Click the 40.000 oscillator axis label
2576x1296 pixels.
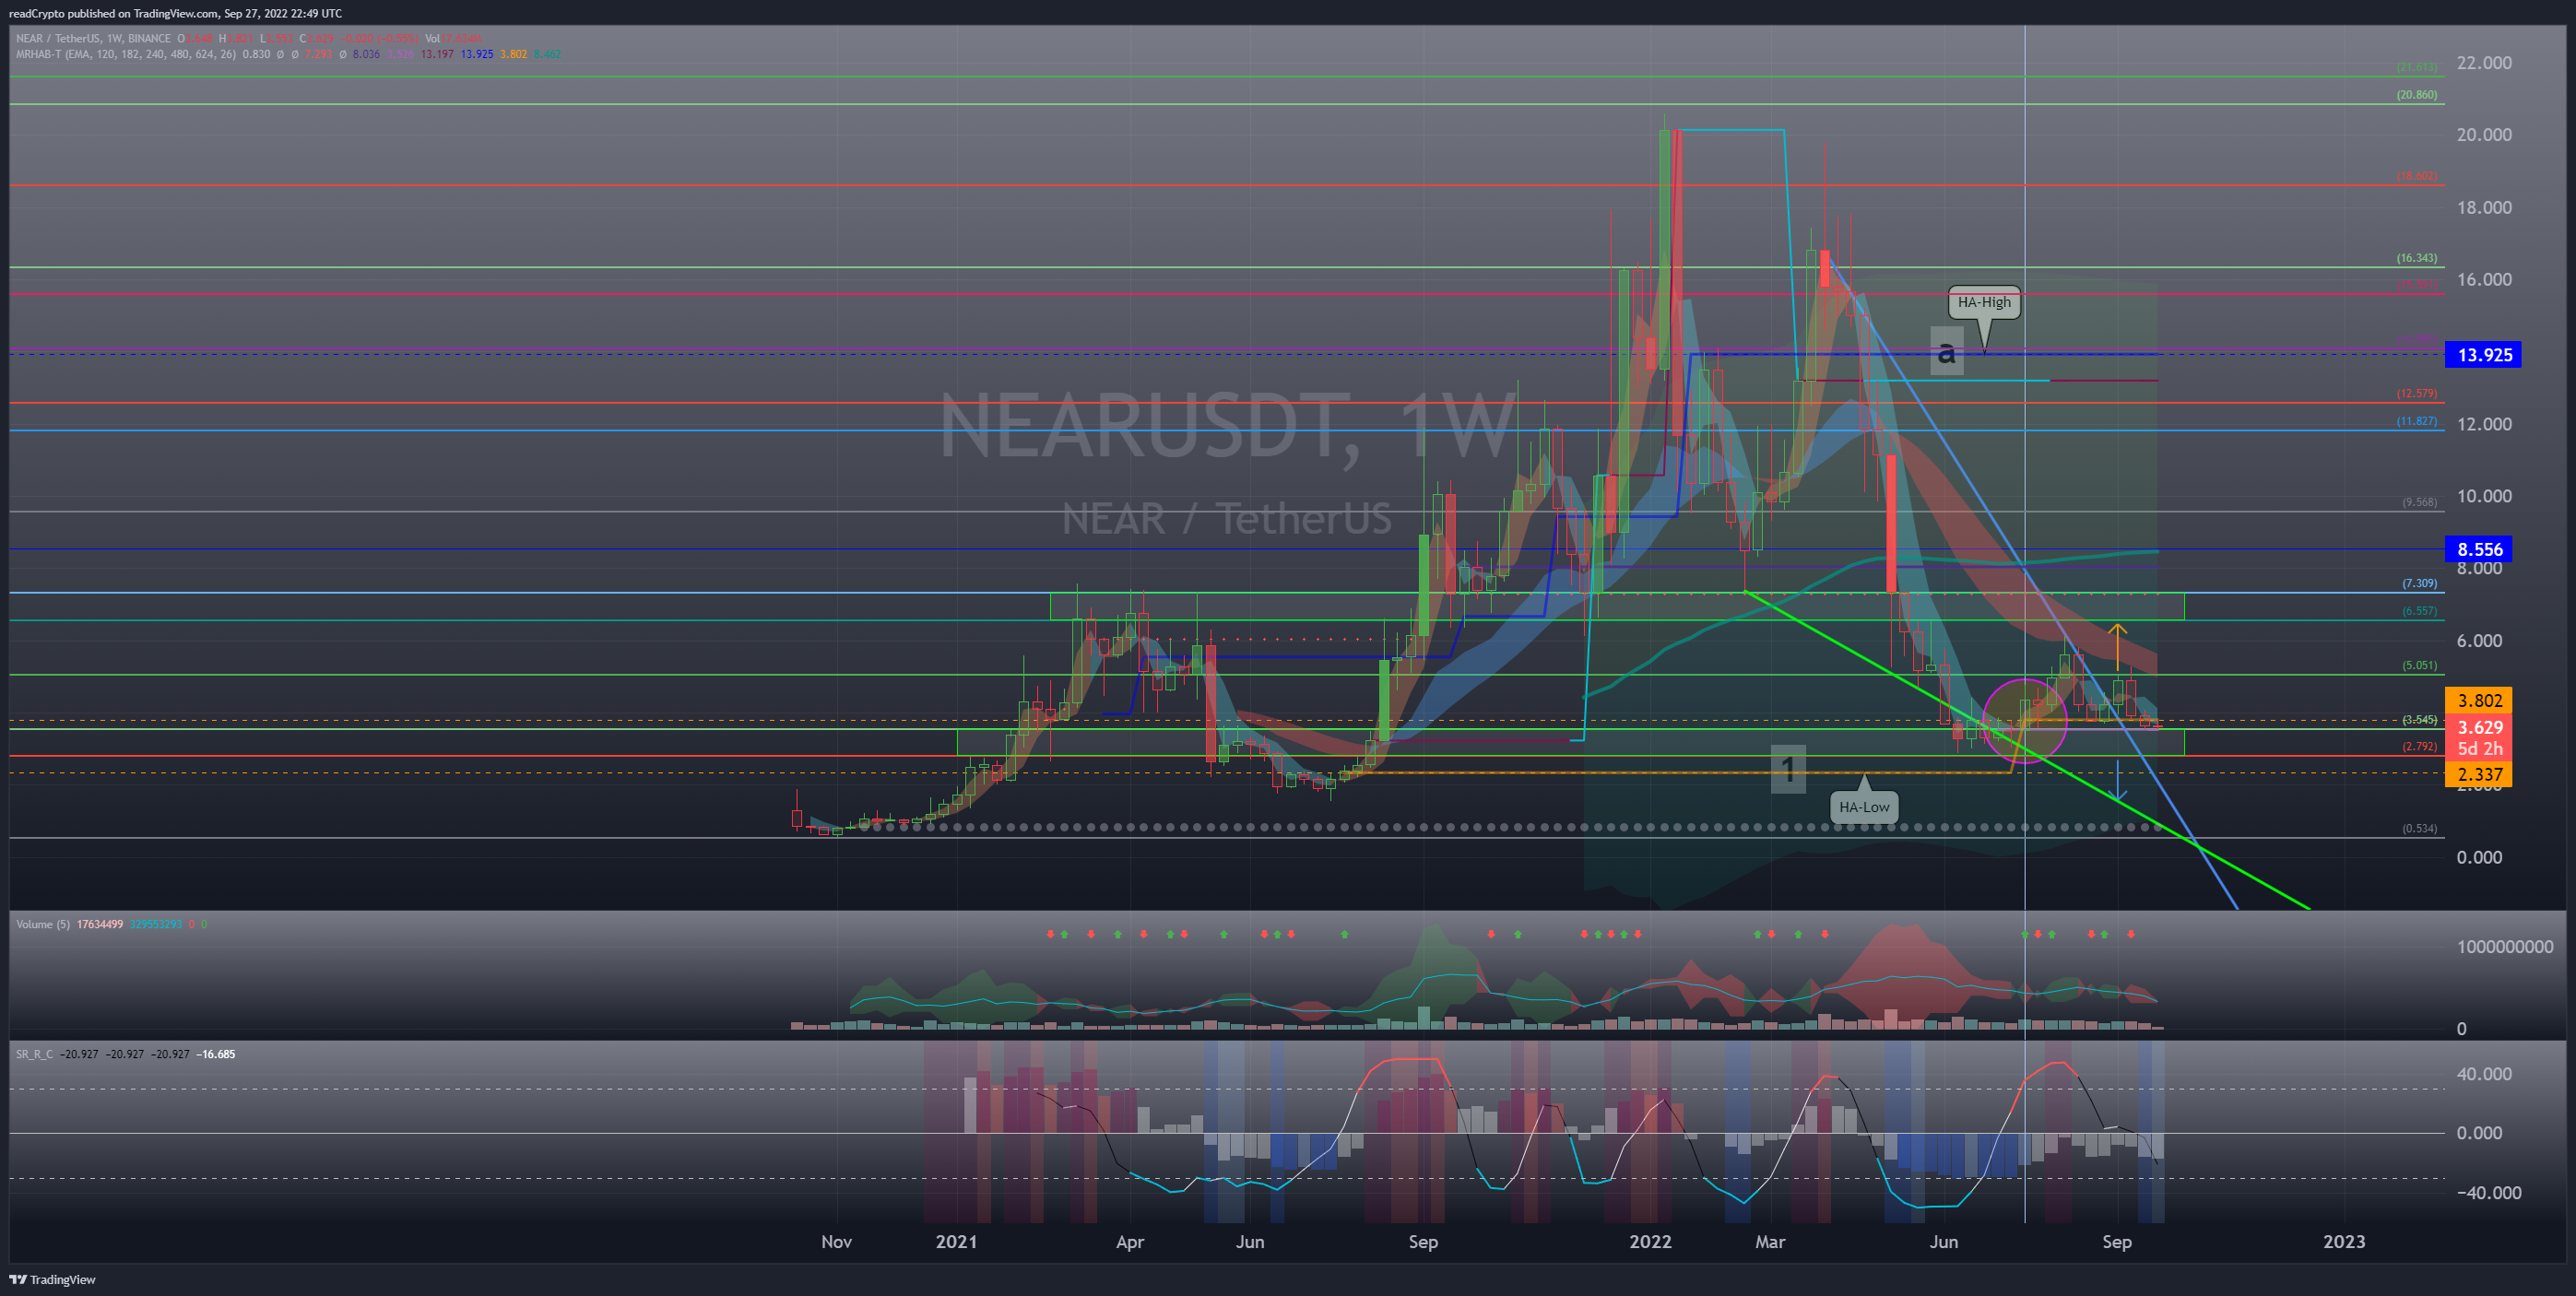click(x=2483, y=1074)
